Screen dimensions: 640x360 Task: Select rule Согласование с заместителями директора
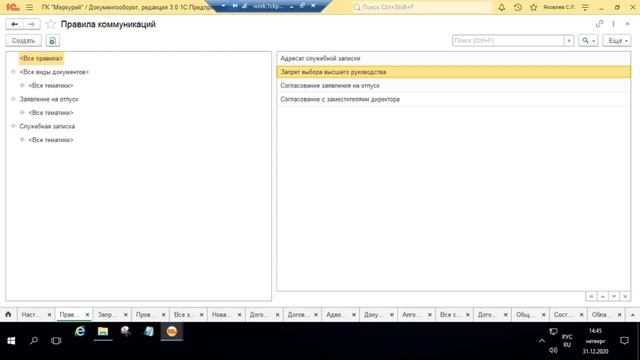coord(453,99)
